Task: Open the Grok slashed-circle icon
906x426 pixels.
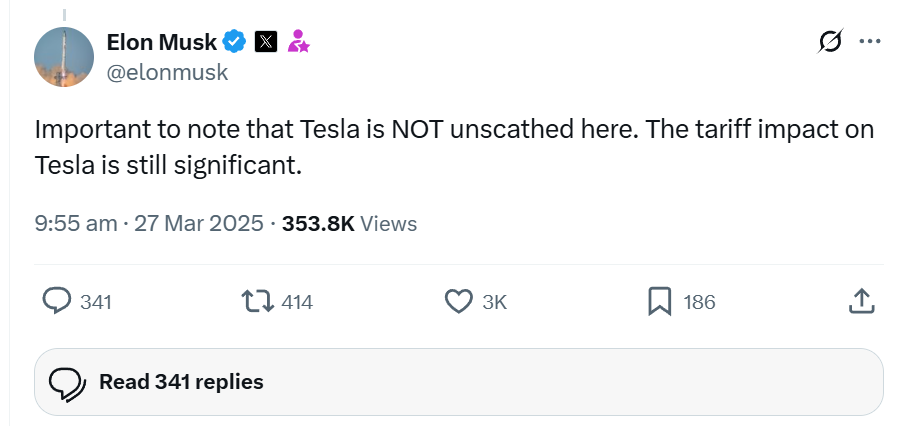Action: tap(830, 41)
